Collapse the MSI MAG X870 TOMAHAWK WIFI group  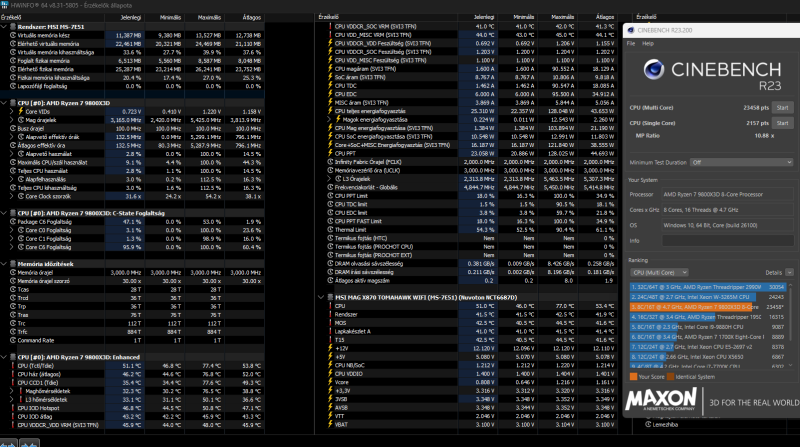tap(321, 297)
